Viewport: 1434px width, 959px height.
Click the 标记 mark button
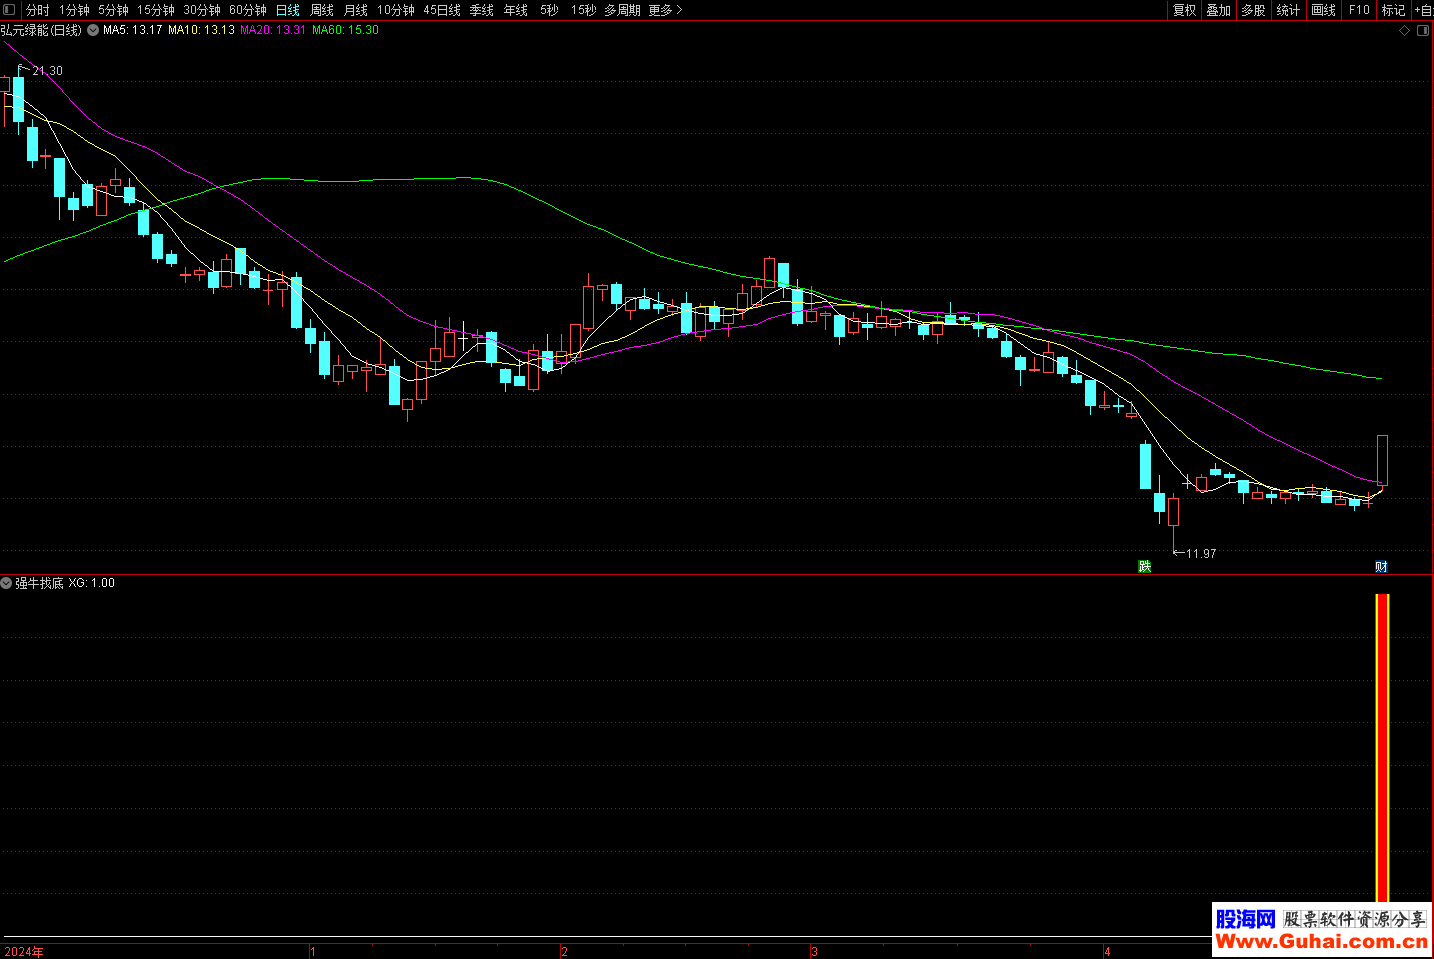pyautogui.click(x=1394, y=10)
